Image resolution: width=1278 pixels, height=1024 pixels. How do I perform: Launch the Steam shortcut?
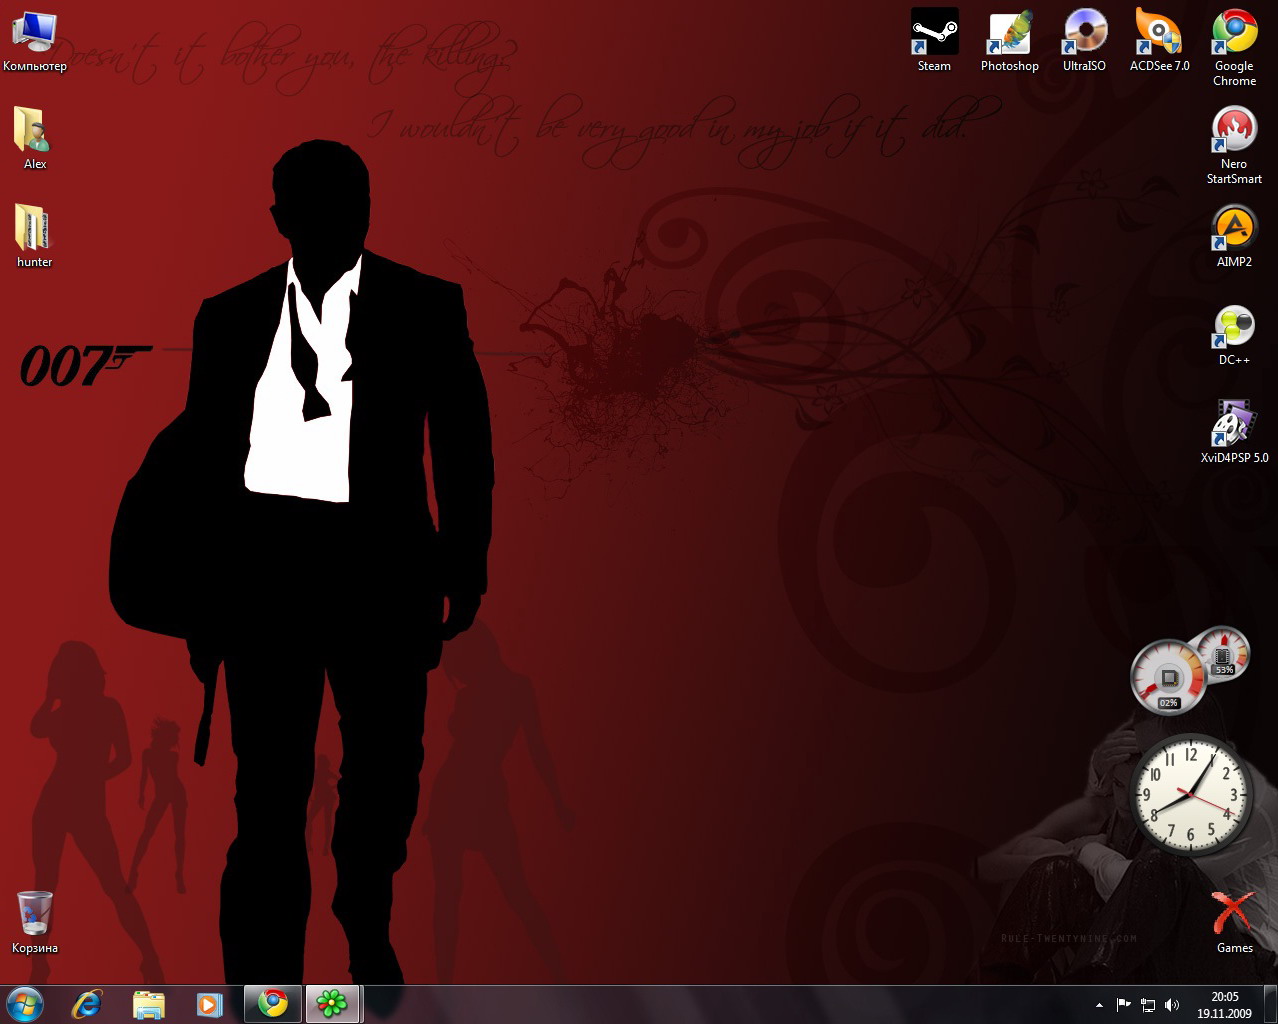click(x=934, y=41)
